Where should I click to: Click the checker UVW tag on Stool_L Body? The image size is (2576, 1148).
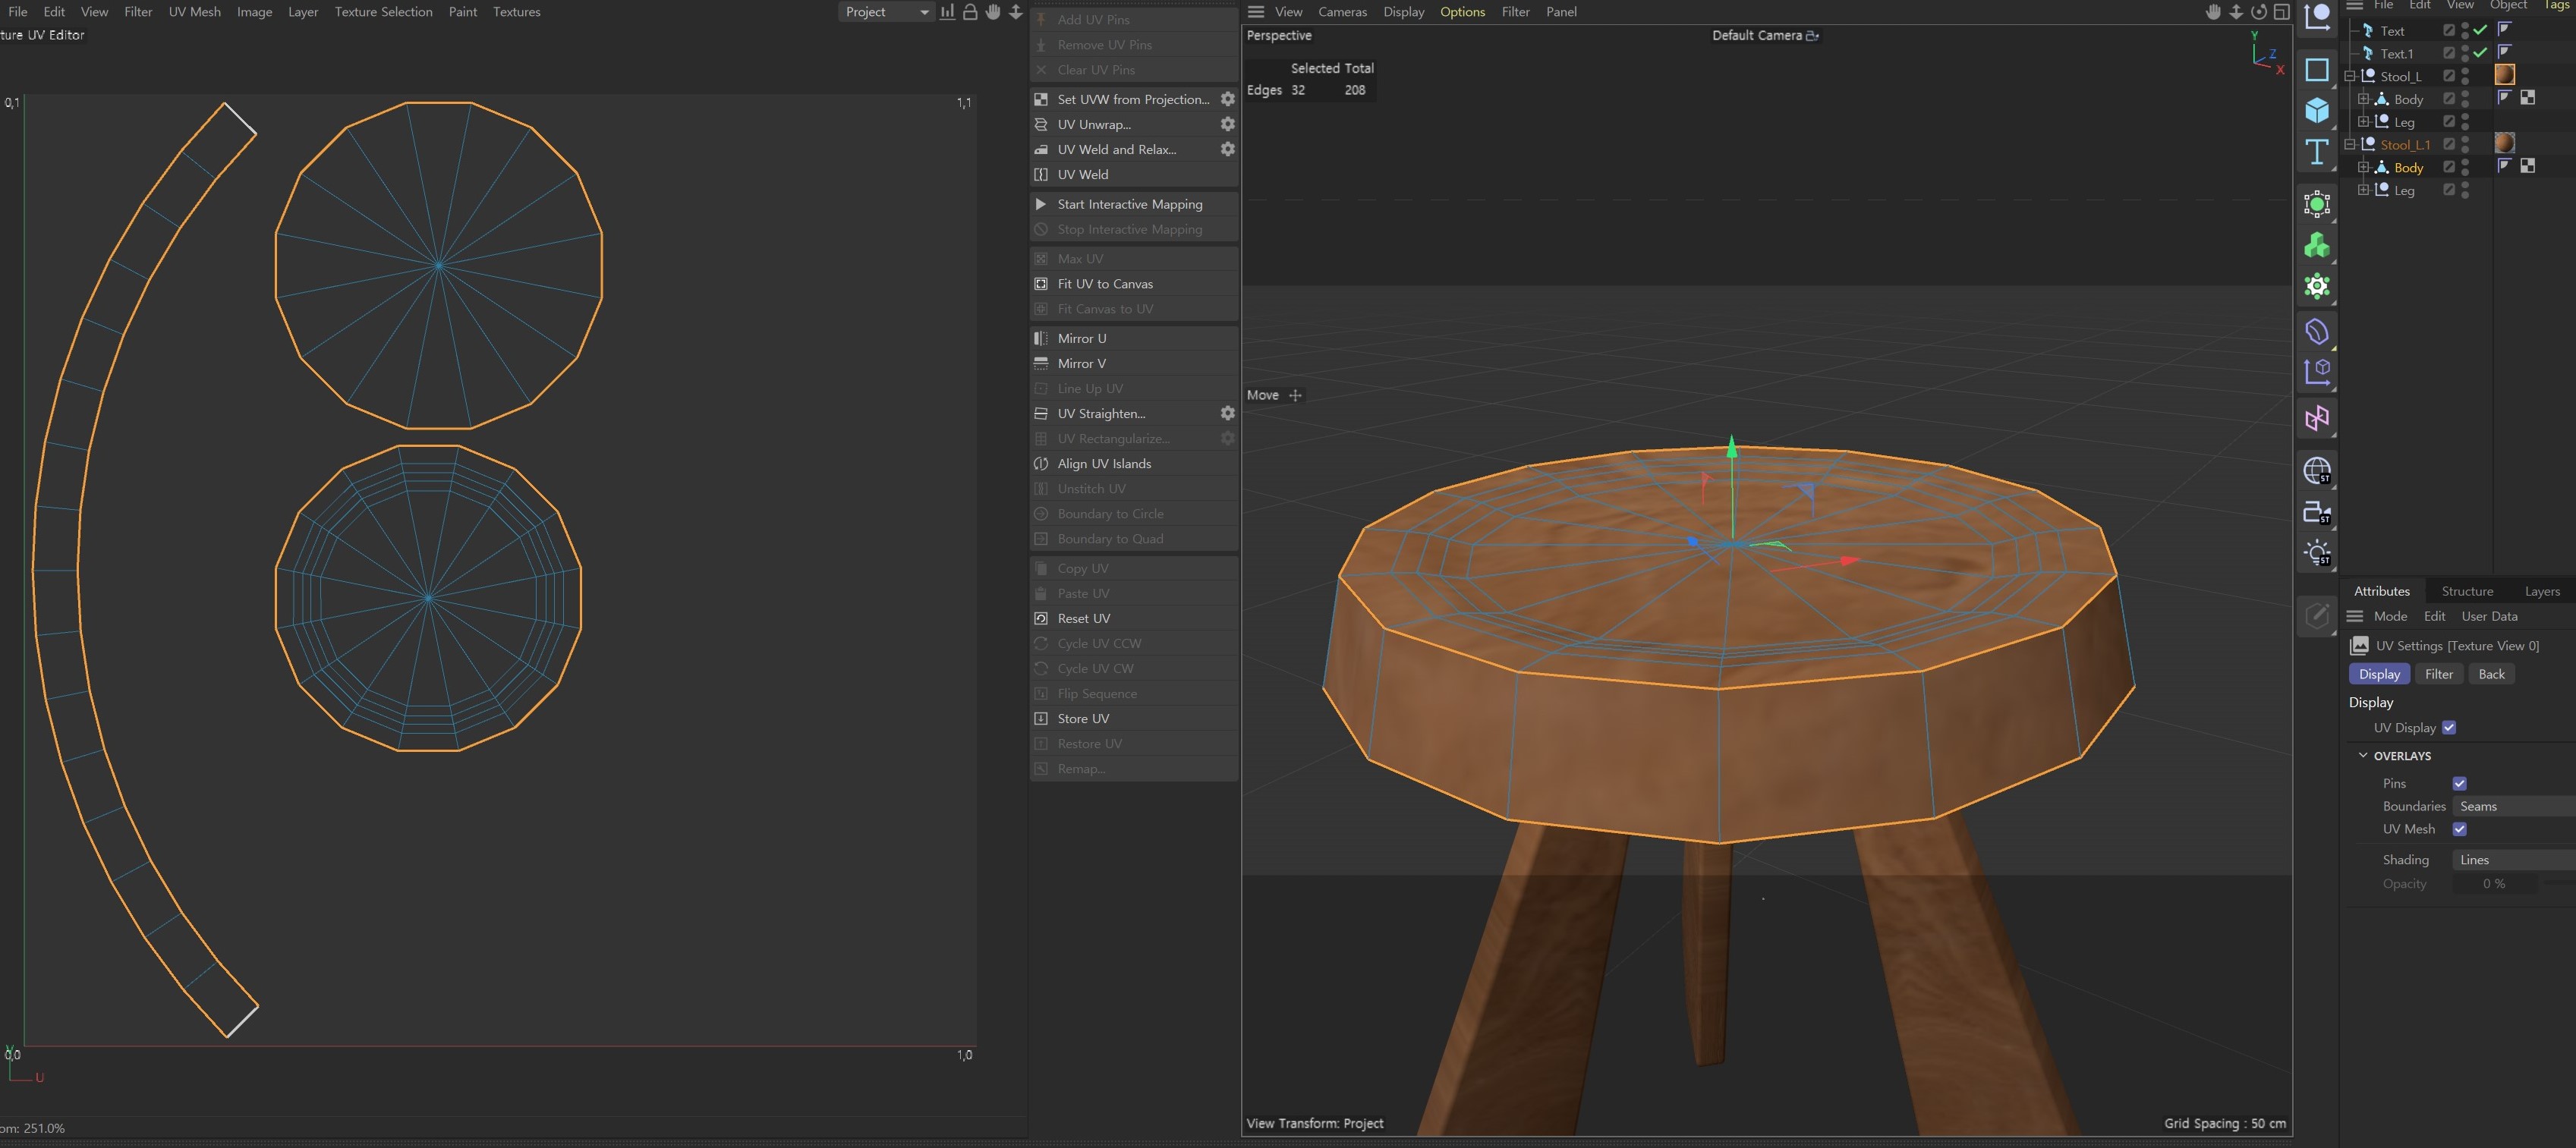click(2527, 97)
